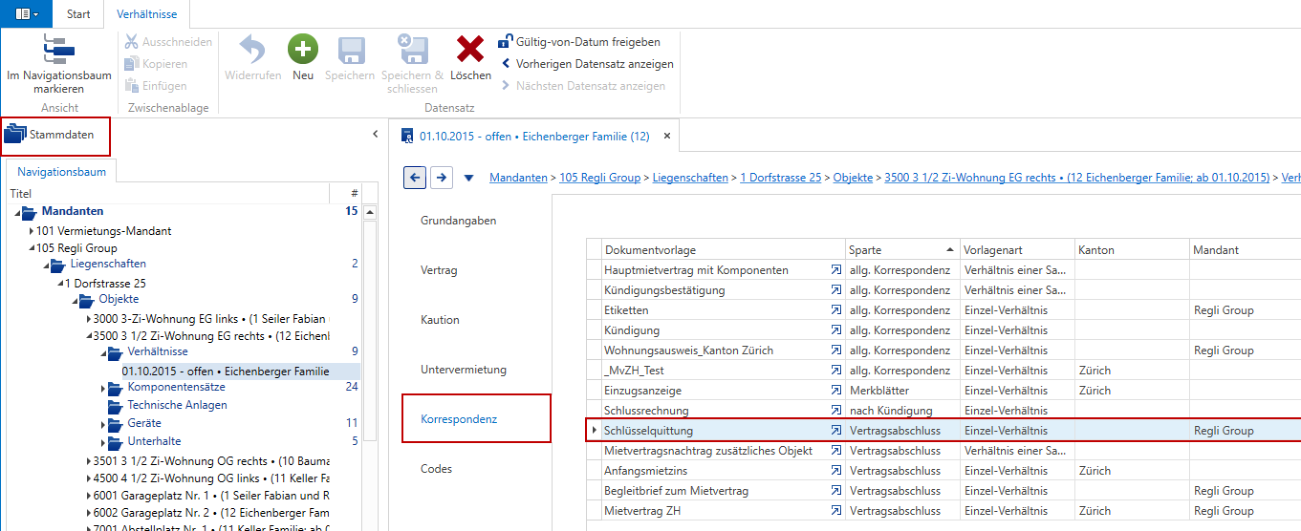1301x531 pixels.
Task: Click the Speichern floppy disk icon
Action: pyautogui.click(x=350, y=51)
